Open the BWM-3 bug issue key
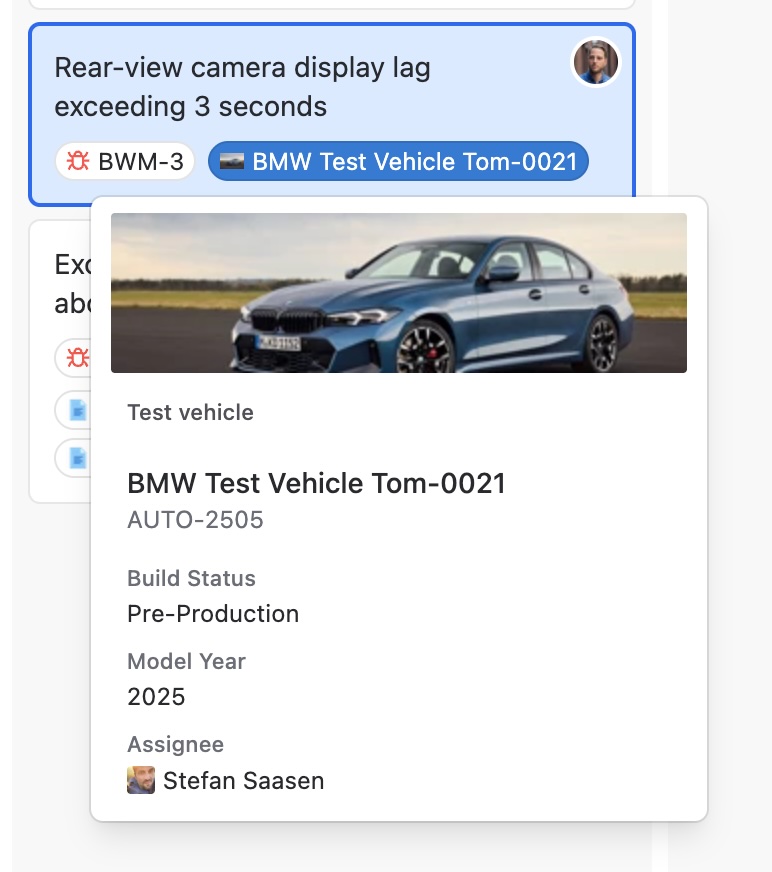Screen dimensions: 772x872 pyautogui.click(x=125, y=161)
